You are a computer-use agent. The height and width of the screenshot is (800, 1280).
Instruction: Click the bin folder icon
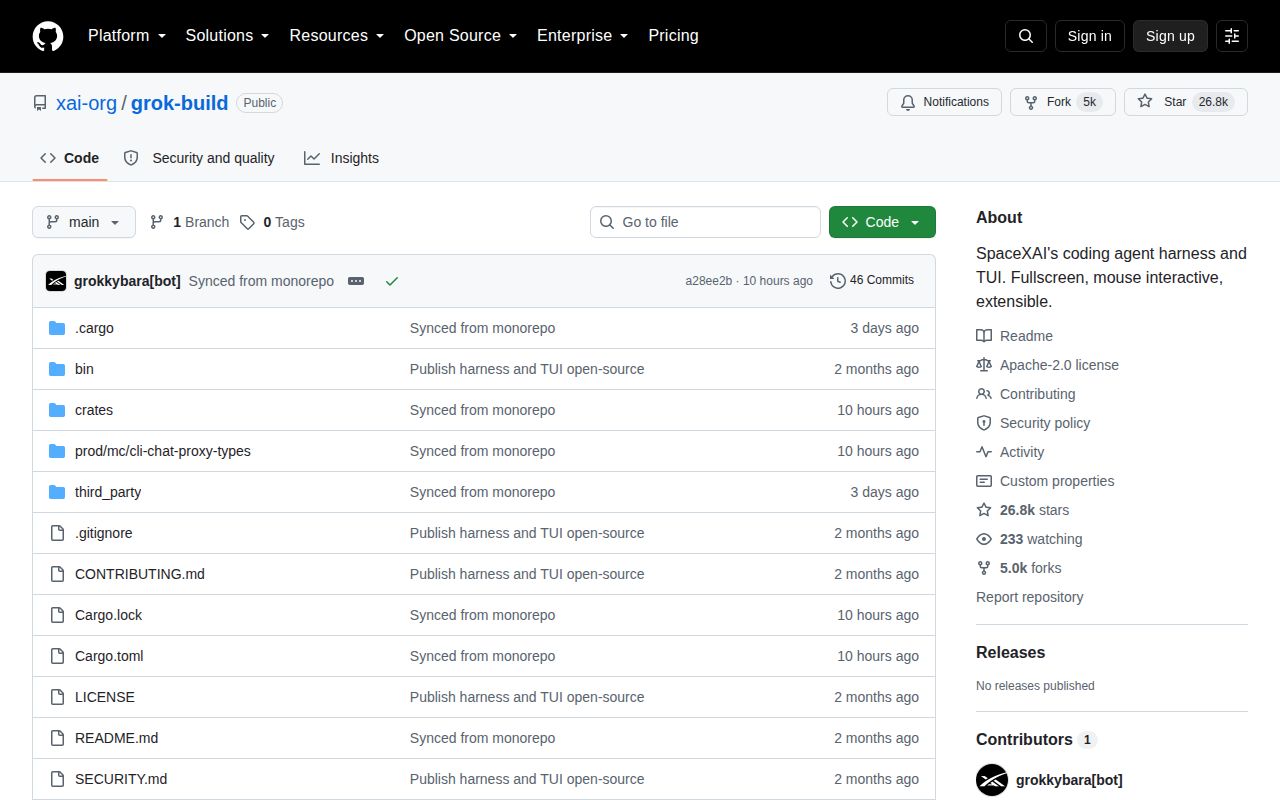57,369
